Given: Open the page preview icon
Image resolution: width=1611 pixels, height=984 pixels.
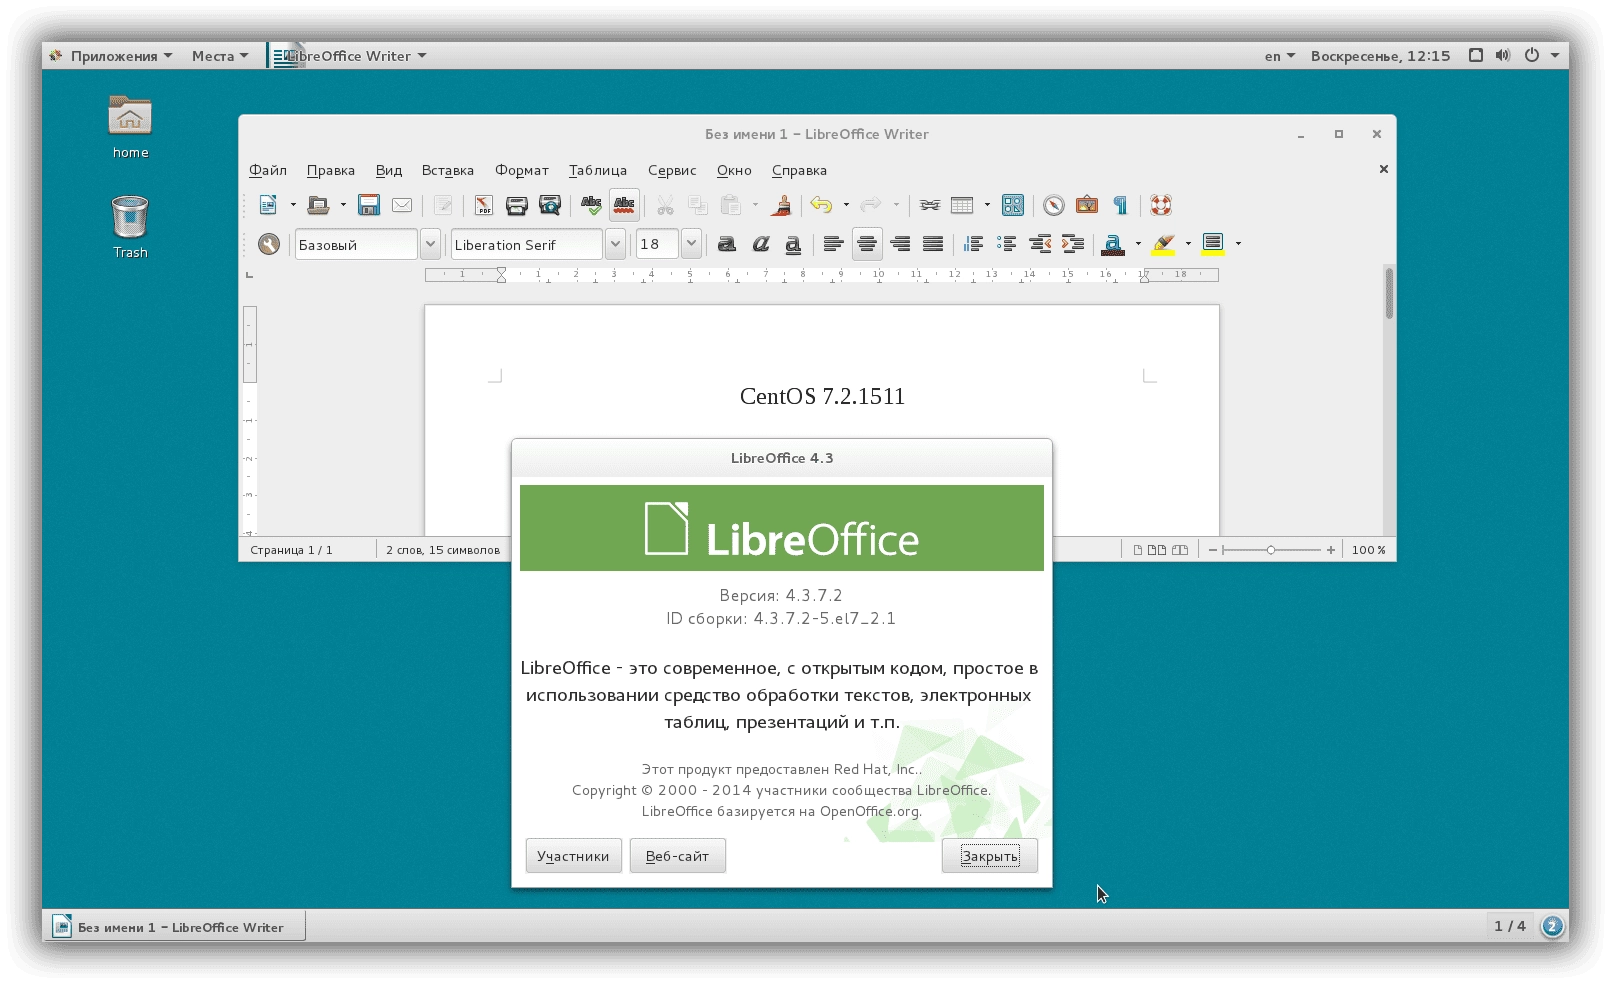Looking at the screenshot, I should click(x=550, y=205).
